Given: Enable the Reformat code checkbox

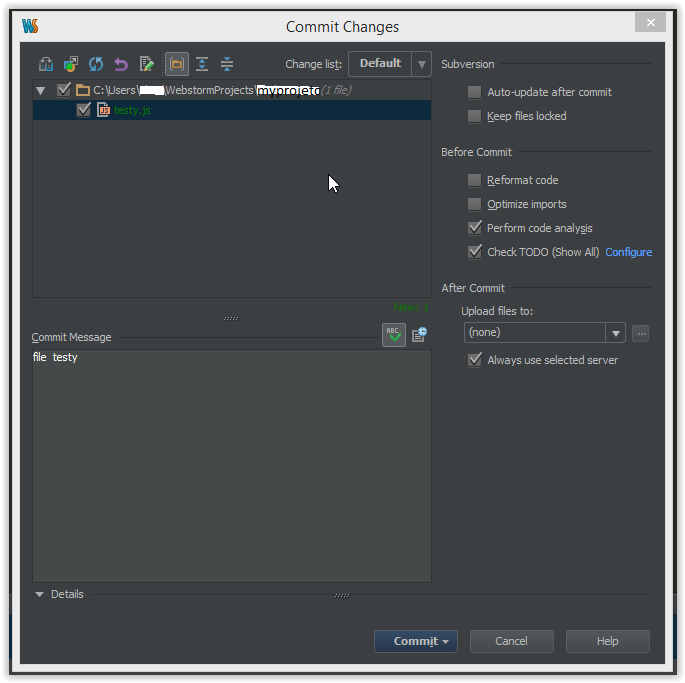Looking at the screenshot, I should coord(474,180).
